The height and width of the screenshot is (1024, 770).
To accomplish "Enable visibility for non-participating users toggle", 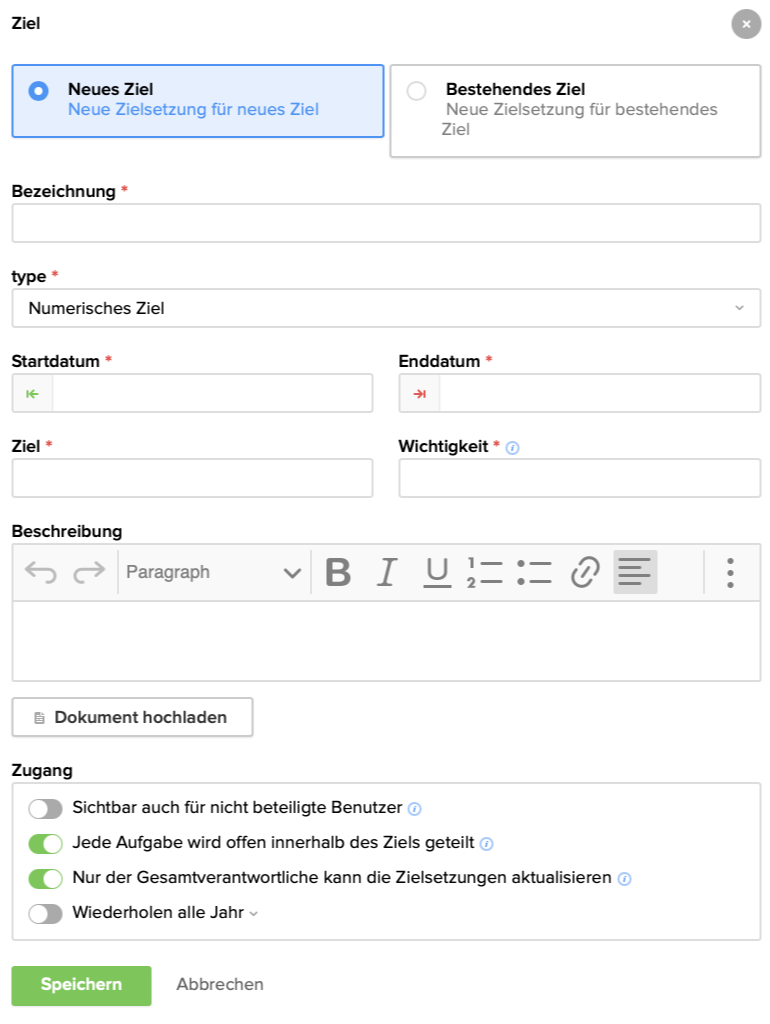I will tap(45, 808).
